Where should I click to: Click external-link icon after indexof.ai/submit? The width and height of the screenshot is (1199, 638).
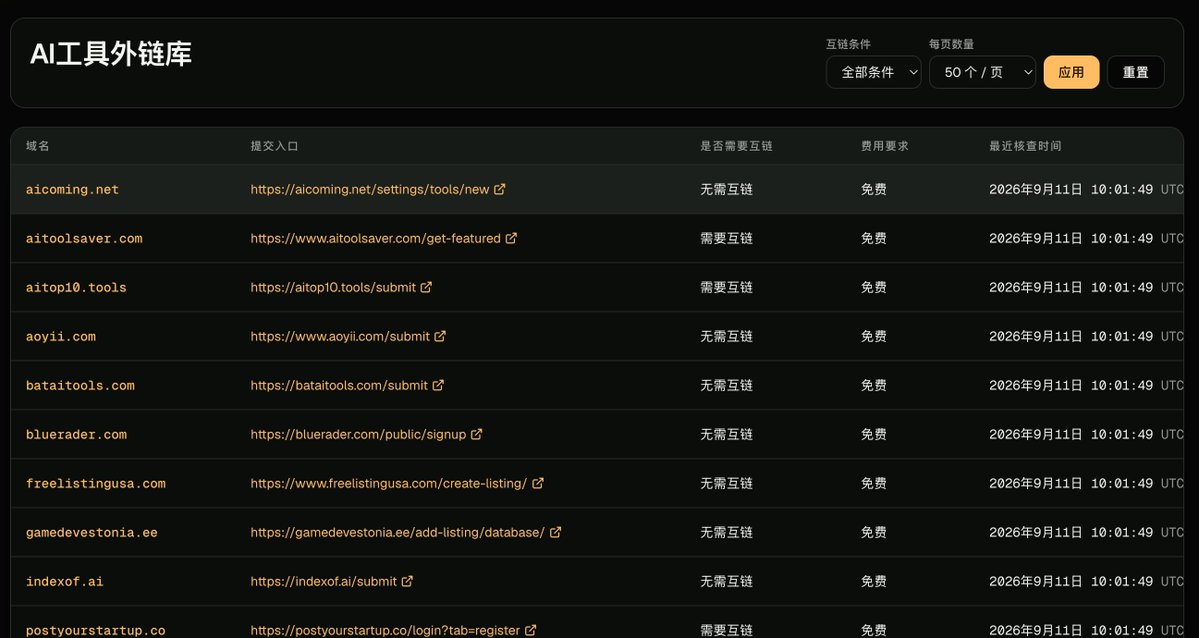pos(408,581)
